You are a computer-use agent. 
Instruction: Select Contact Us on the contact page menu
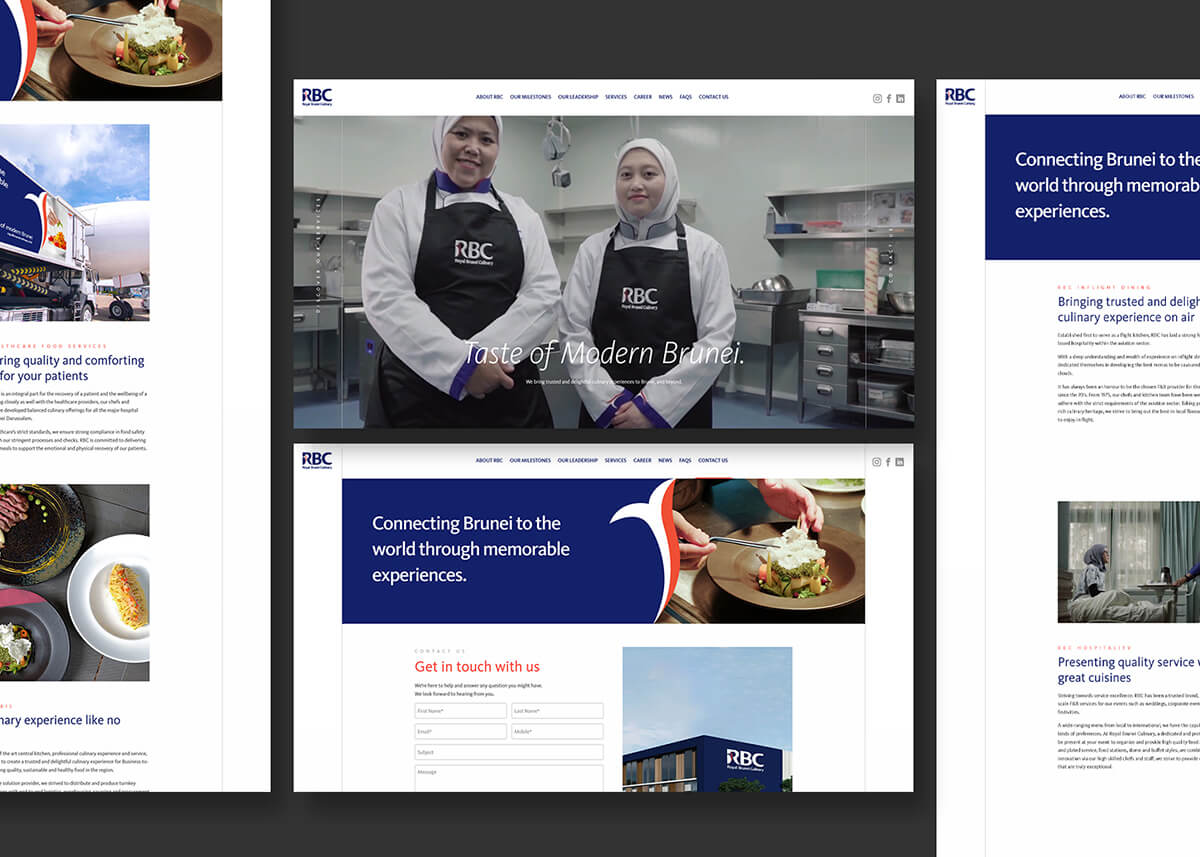click(713, 461)
